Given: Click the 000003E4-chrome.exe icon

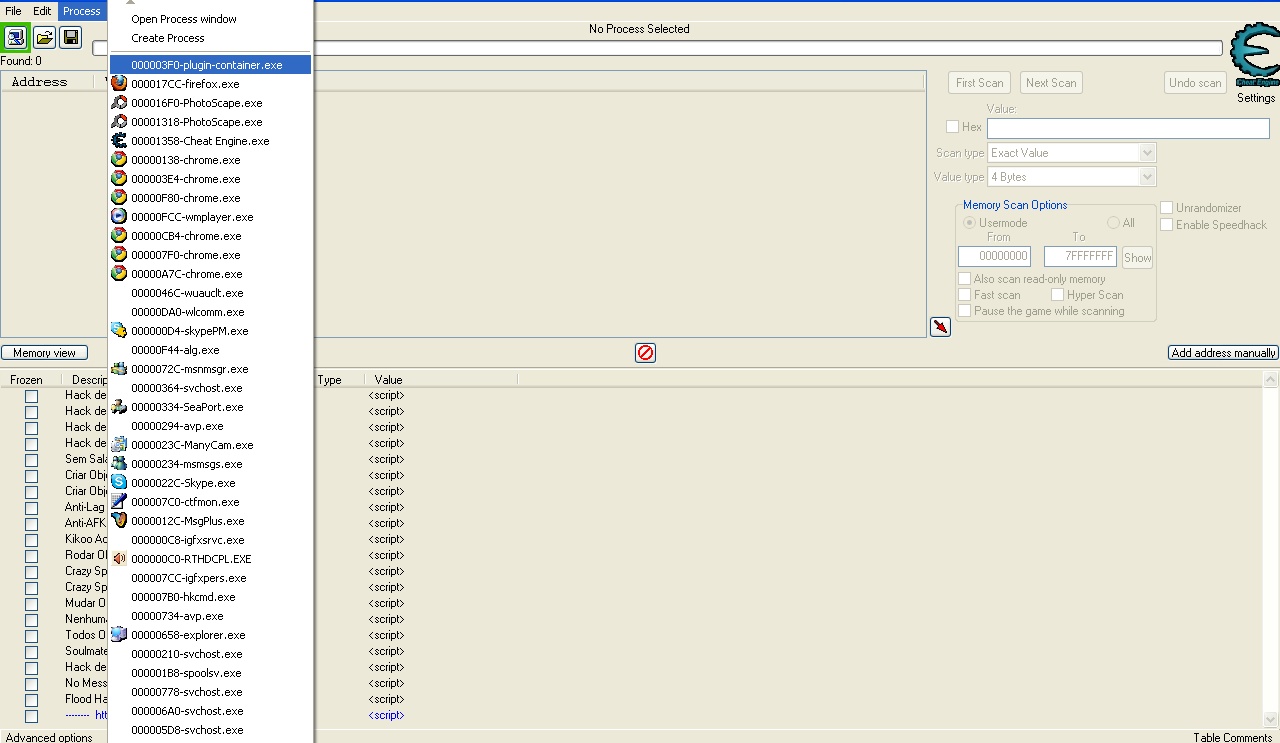Looking at the screenshot, I should tap(119, 179).
